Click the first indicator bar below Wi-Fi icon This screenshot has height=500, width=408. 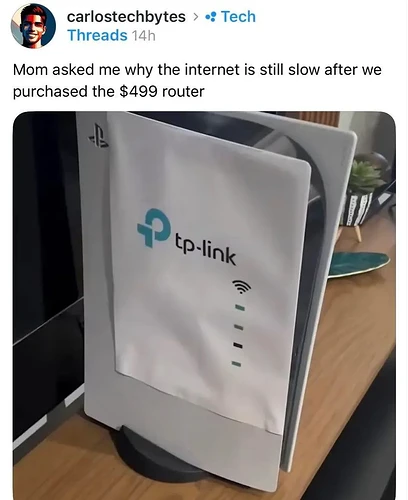click(240, 306)
